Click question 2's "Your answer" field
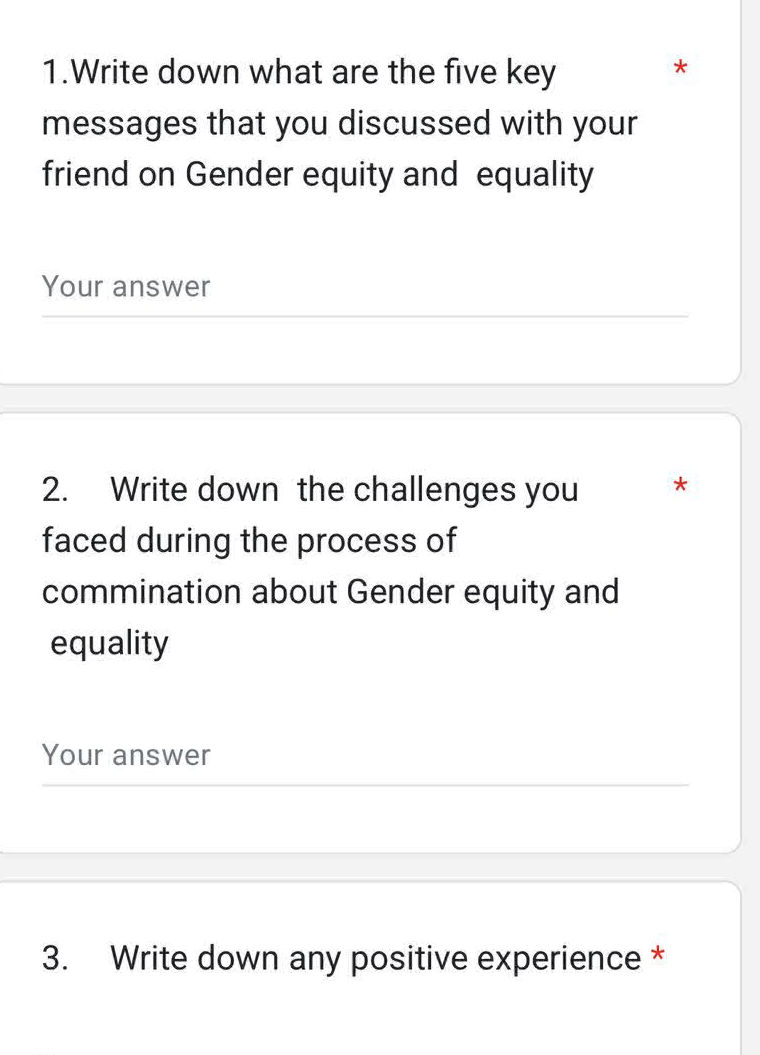This screenshot has height=1055, width=760. pyautogui.click(x=364, y=756)
